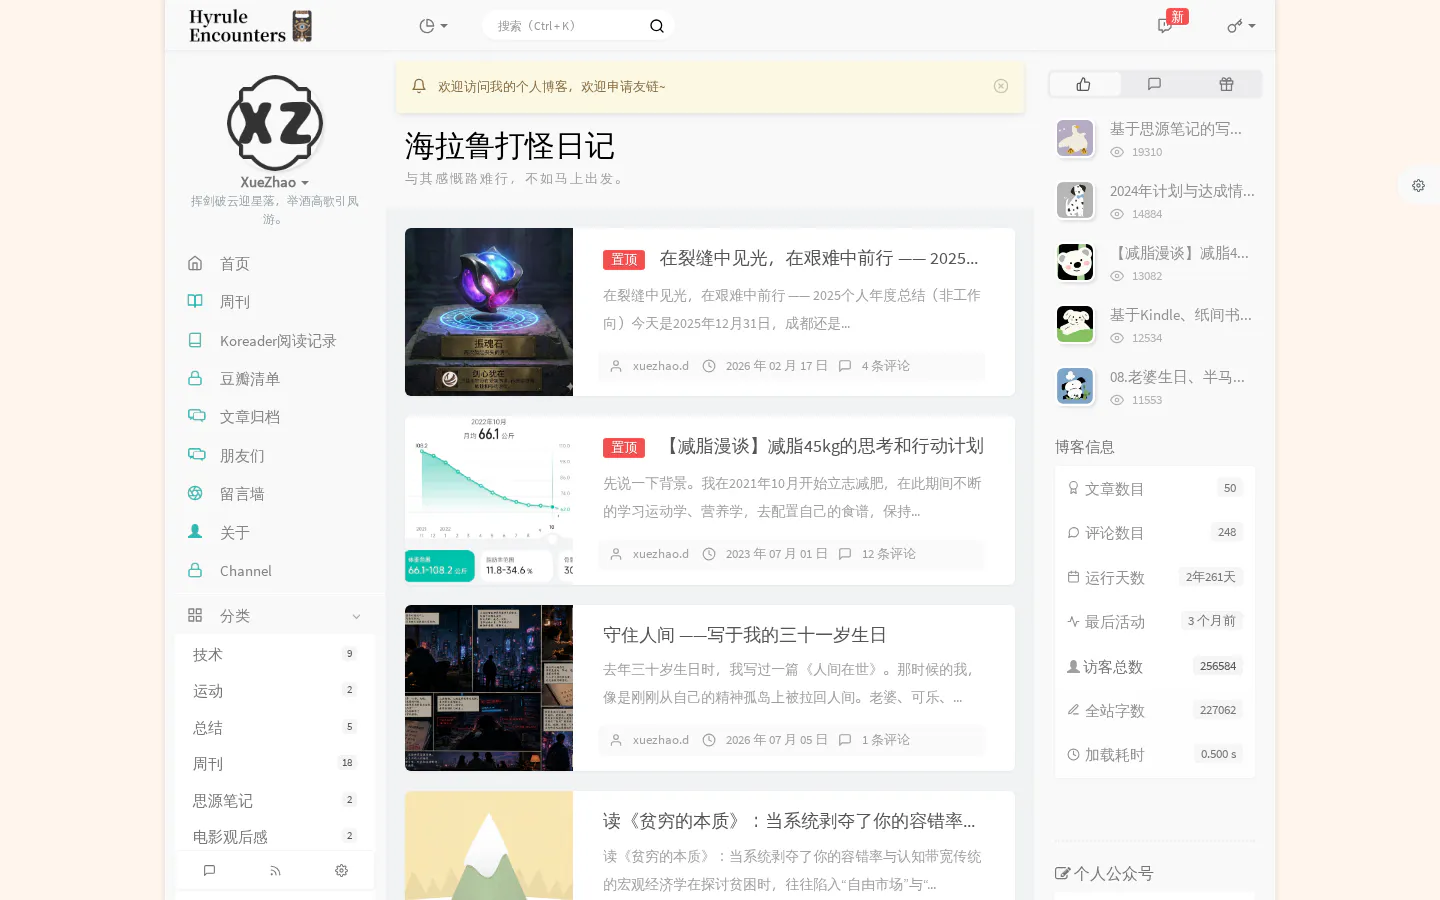
Task: Open the clock icon dropdown in the header
Action: [433, 26]
